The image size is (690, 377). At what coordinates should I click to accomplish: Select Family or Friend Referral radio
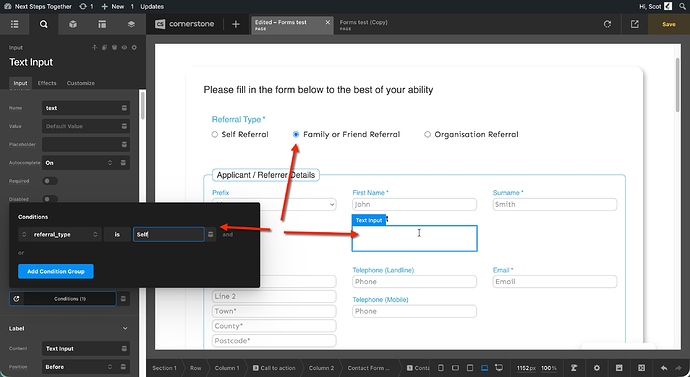click(x=296, y=135)
